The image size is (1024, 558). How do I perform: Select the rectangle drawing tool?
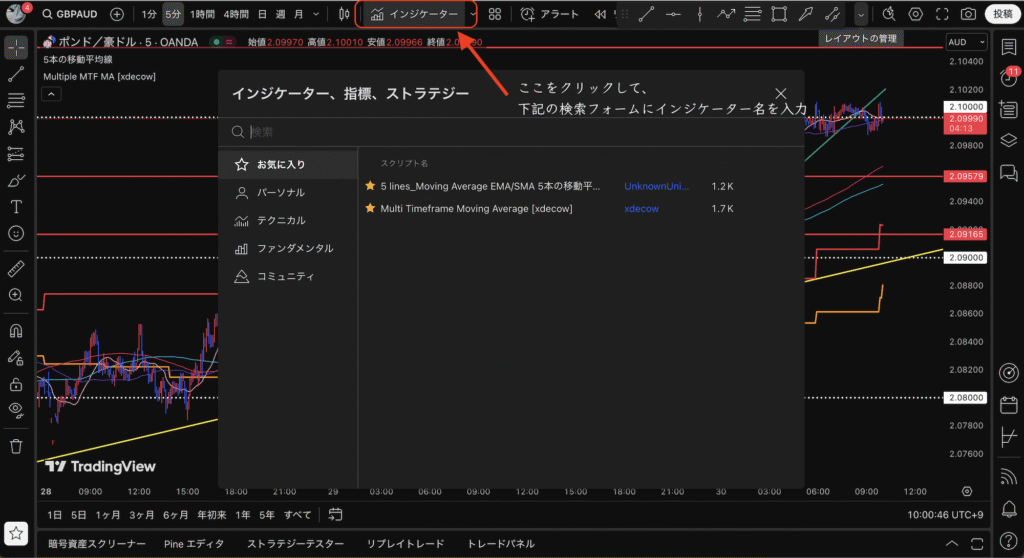[x=778, y=14]
